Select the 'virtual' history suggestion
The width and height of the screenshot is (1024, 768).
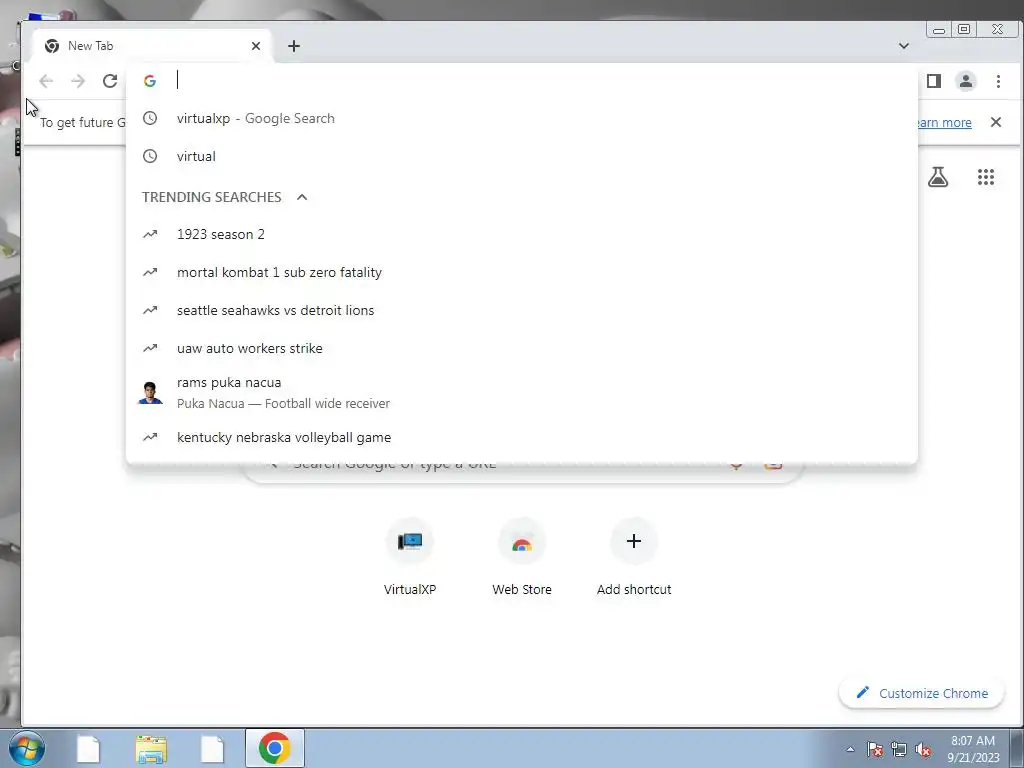coord(522,156)
